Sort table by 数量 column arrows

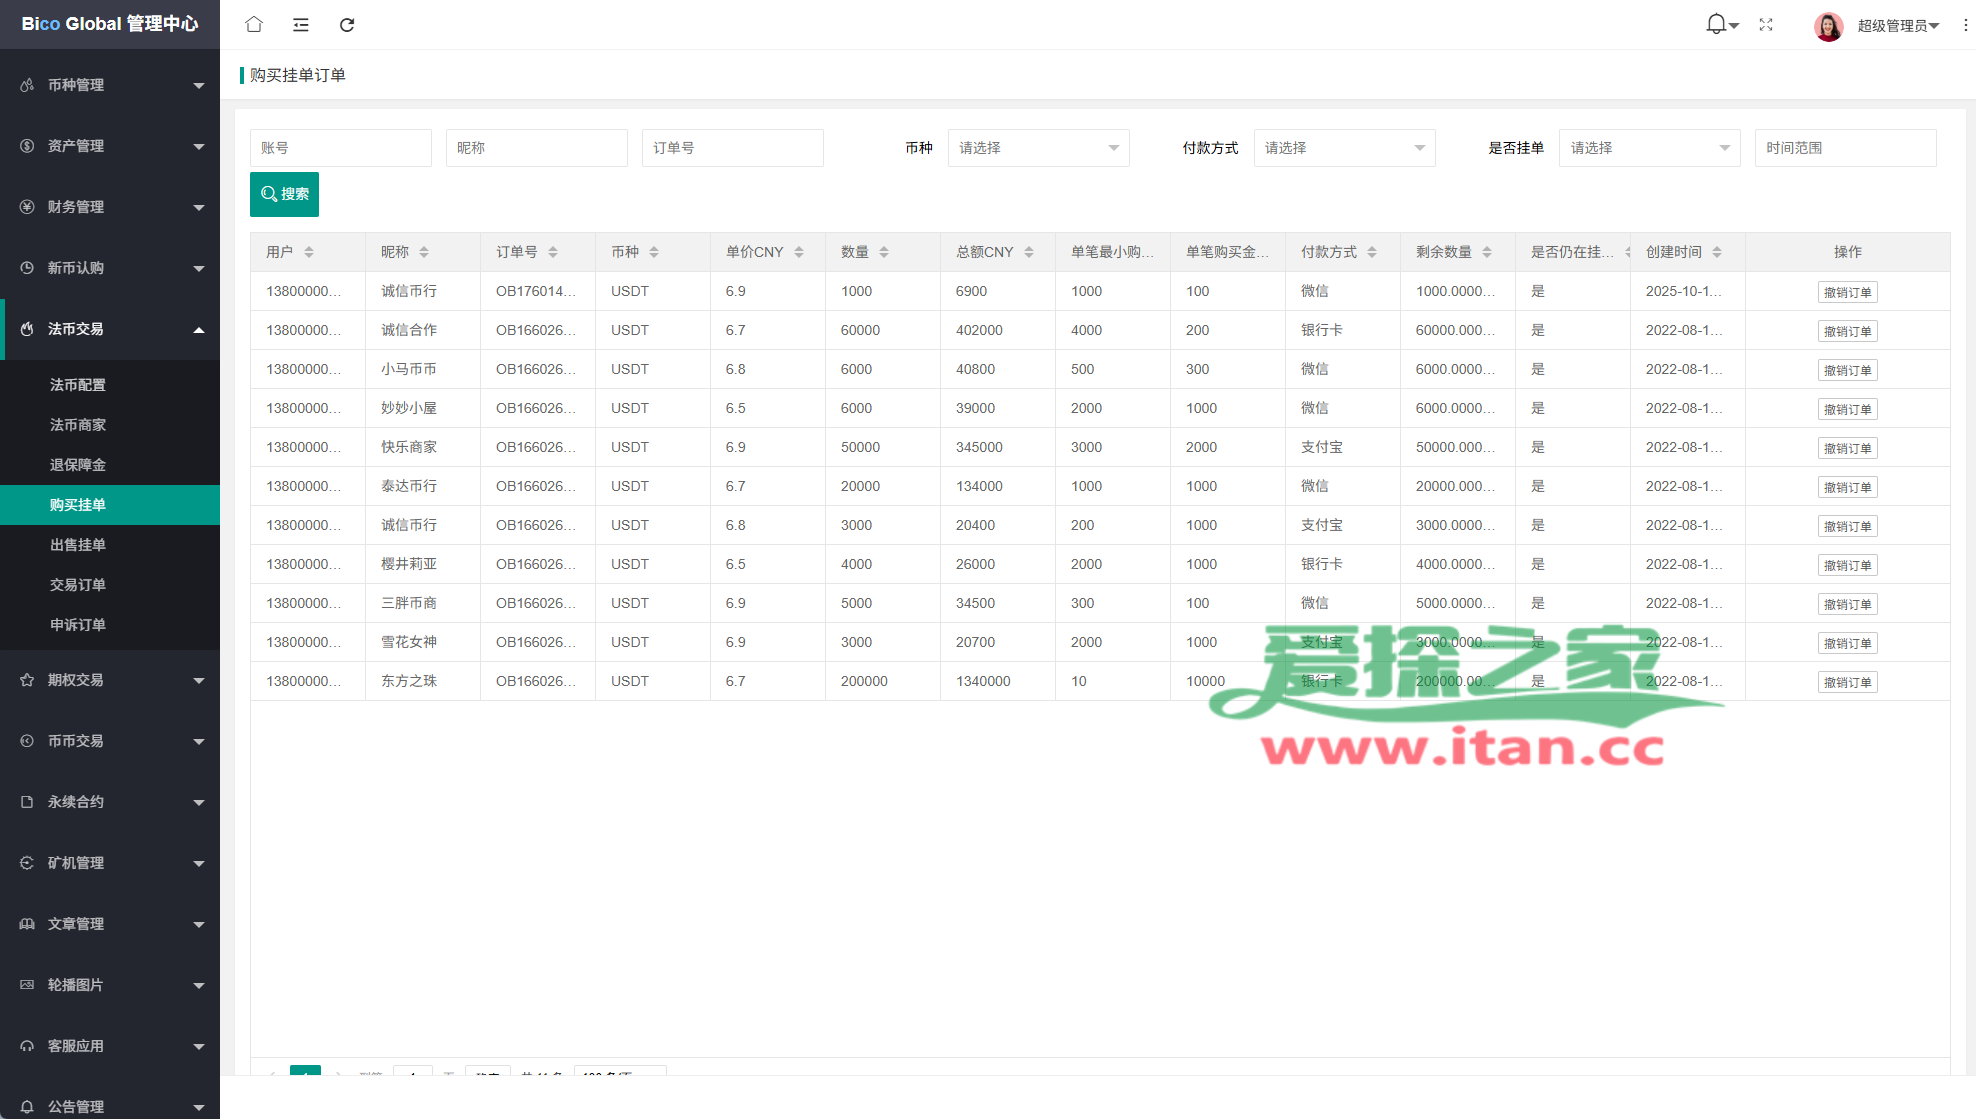point(884,252)
